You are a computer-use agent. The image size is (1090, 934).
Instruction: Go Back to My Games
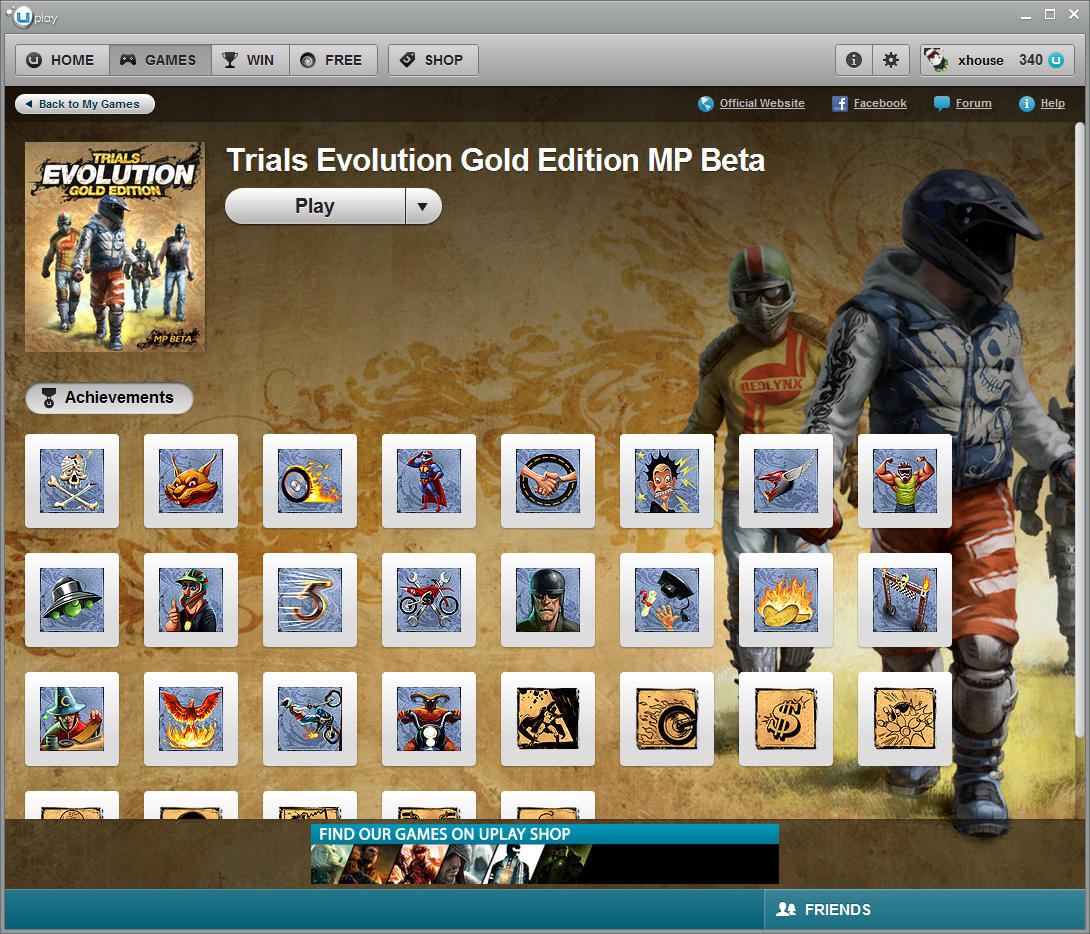(x=85, y=104)
